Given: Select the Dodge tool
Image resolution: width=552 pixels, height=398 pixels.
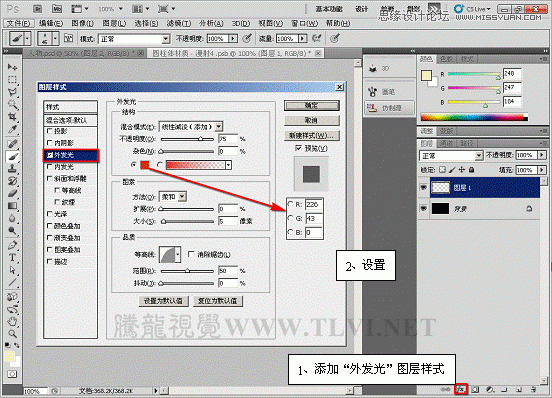Looking at the screenshot, I should pos(12,231).
